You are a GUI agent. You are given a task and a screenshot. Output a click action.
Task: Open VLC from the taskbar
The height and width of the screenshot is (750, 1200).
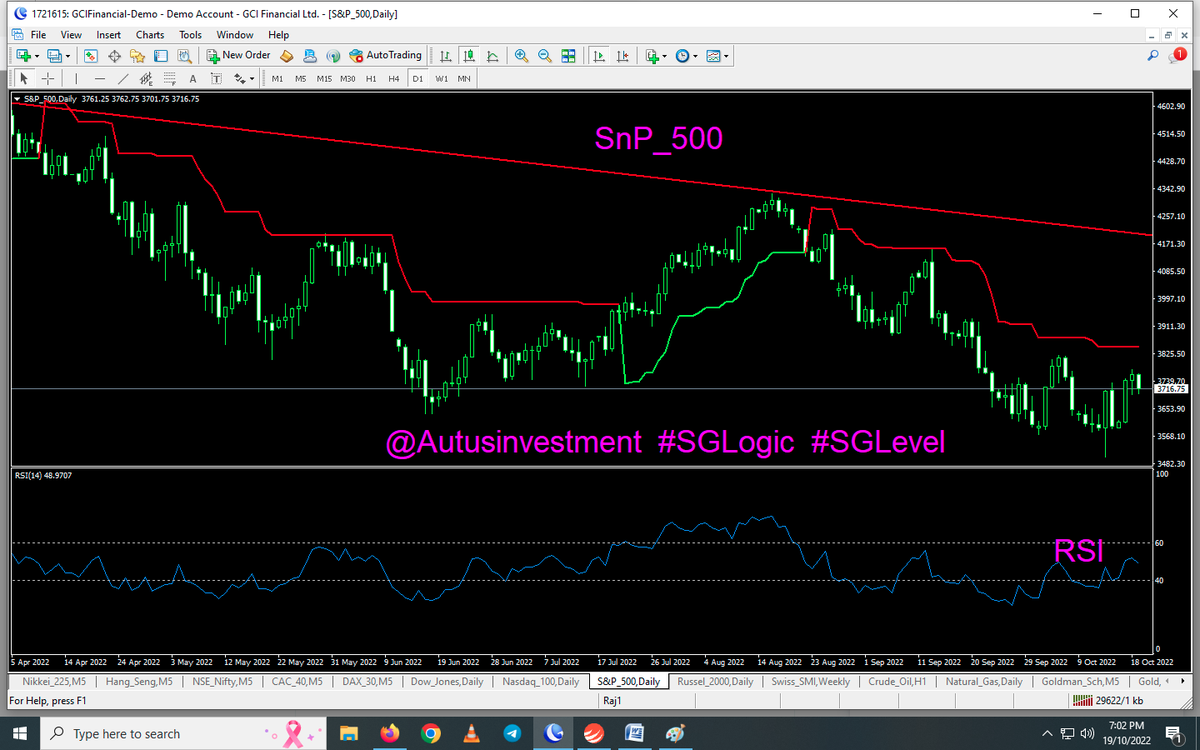click(x=471, y=734)
